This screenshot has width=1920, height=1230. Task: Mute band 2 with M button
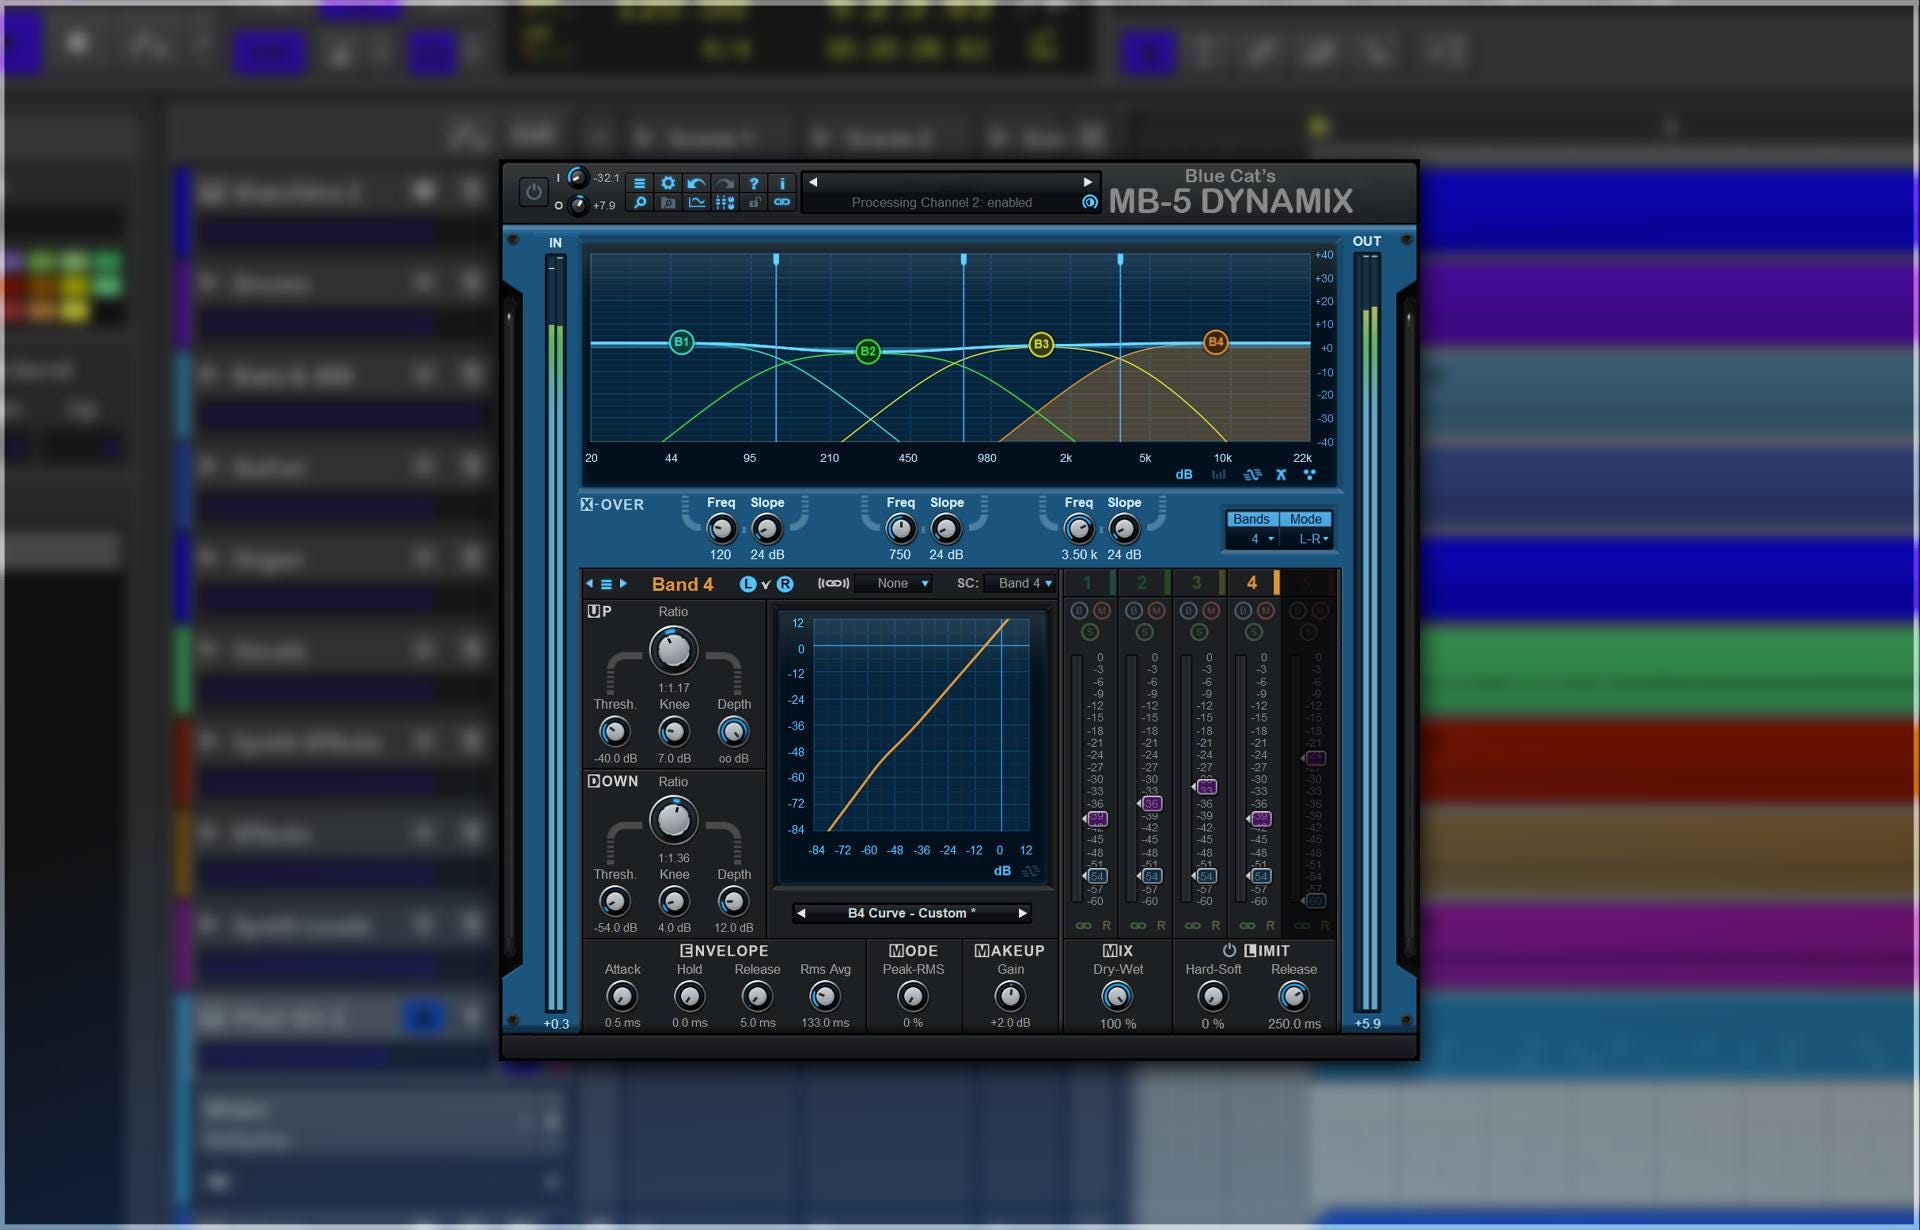[1156, 610]
